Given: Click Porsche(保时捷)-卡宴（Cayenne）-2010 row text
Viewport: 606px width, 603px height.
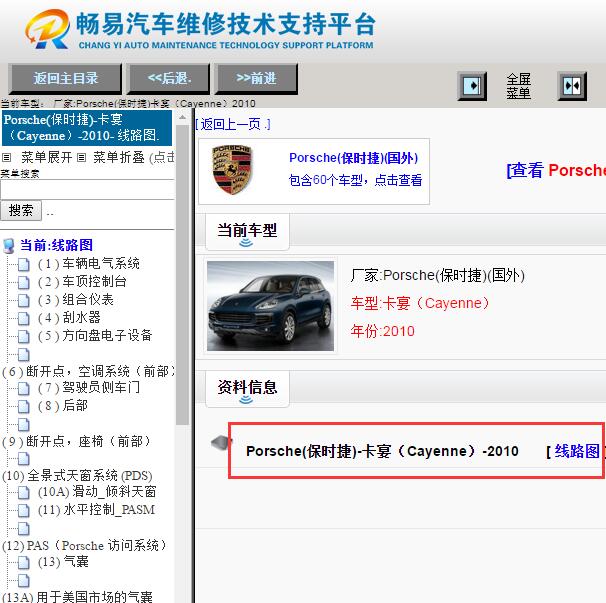Looking at the screenshot, I should (382, 451).
